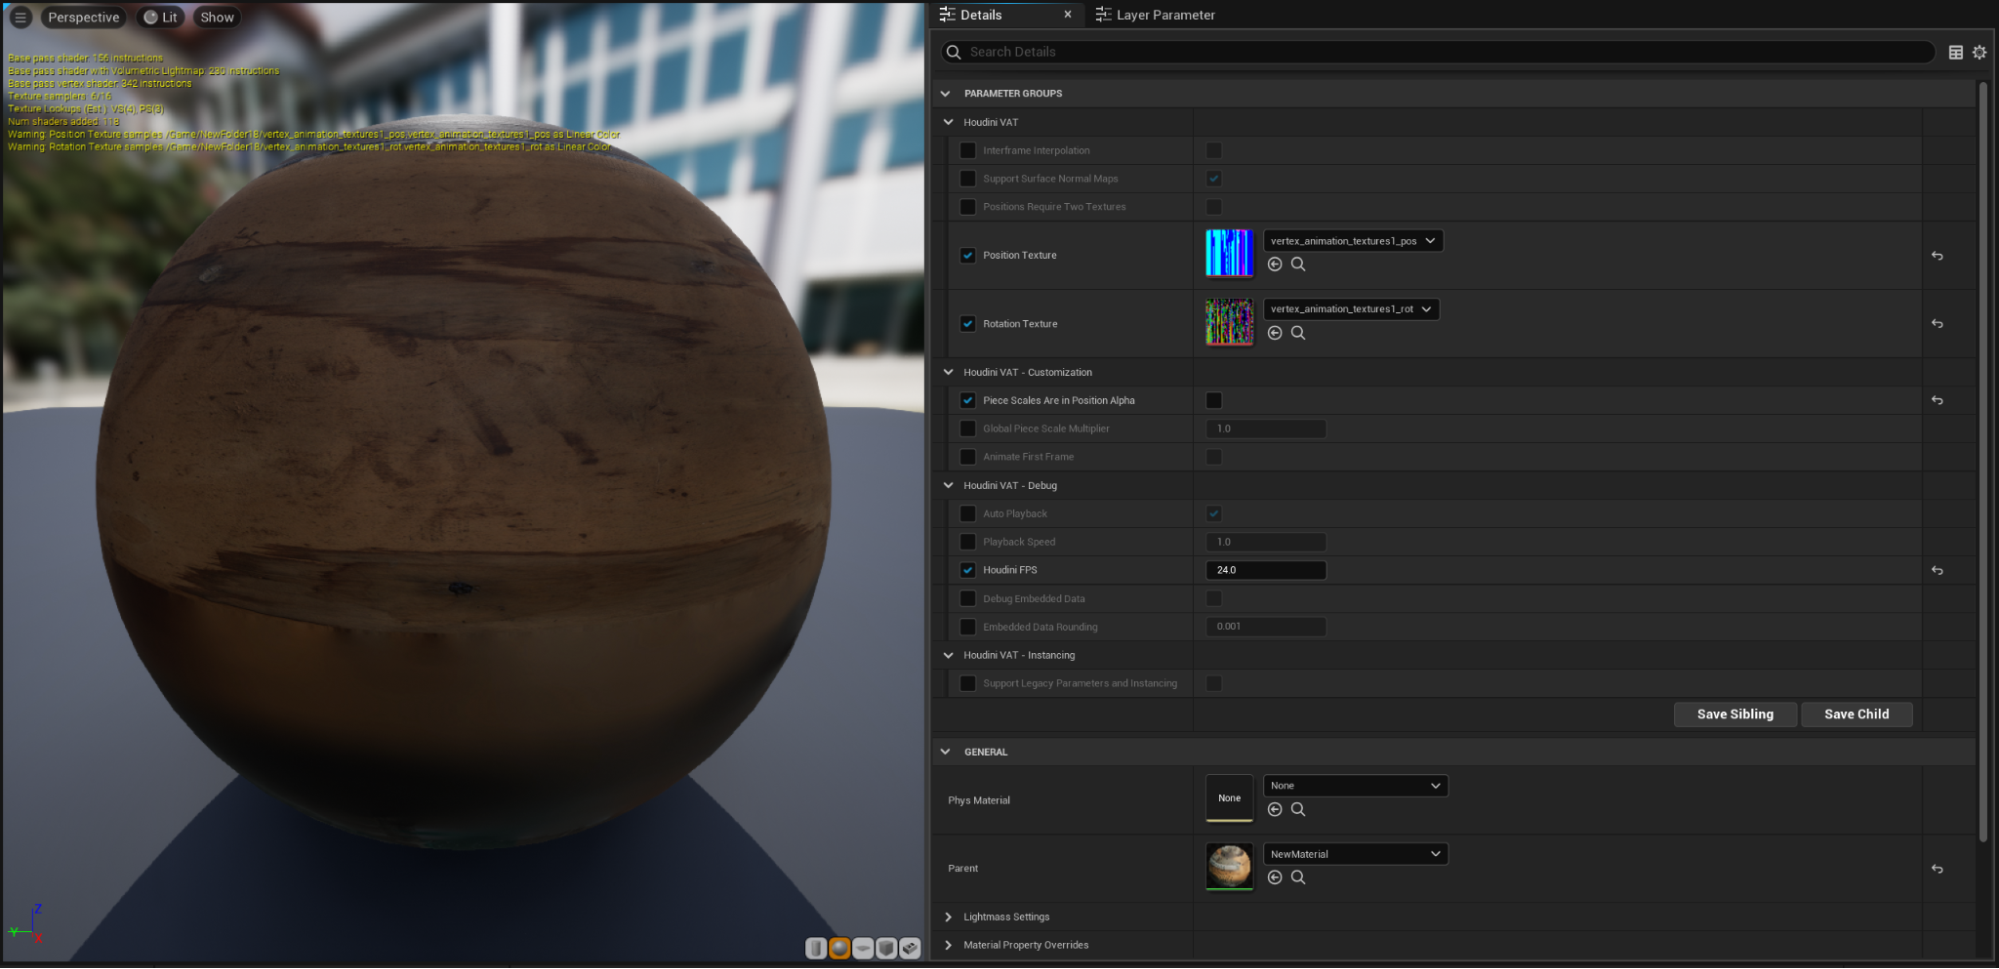Reset Houdini FPS to default
The image size is (1999, 969).
[x=1937, y=570]
